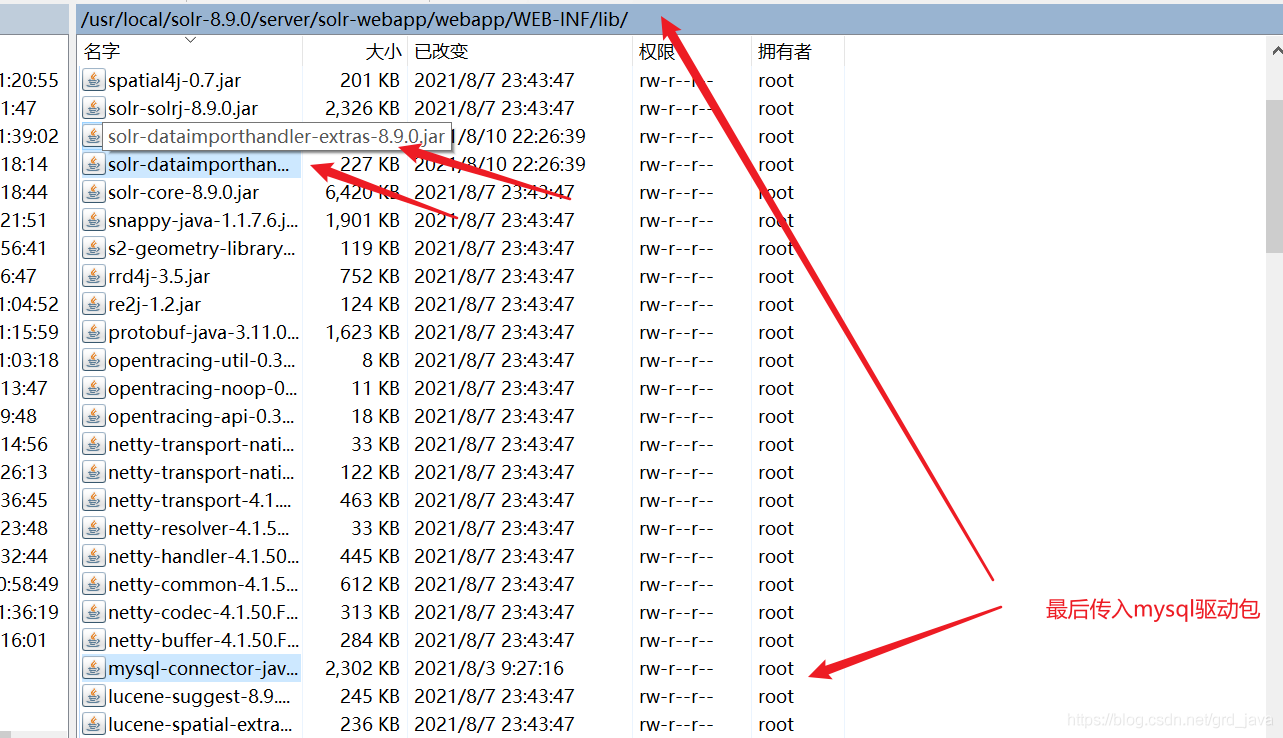Click the netty-resolver-4.1.5 jar icon
The image size is (1283, 738).
pyautogui.click(x=94, y=528)
